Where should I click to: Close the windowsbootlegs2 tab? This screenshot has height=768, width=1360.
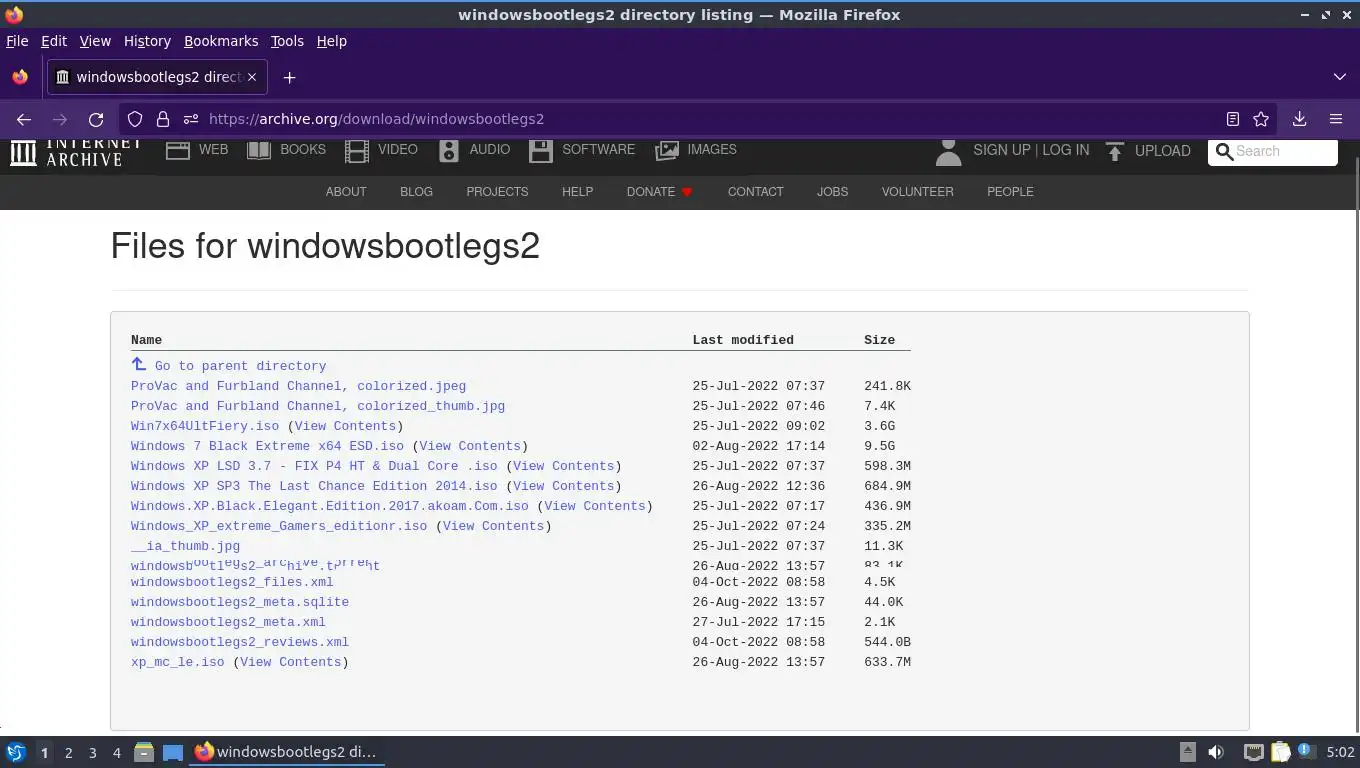click(252, 77)
